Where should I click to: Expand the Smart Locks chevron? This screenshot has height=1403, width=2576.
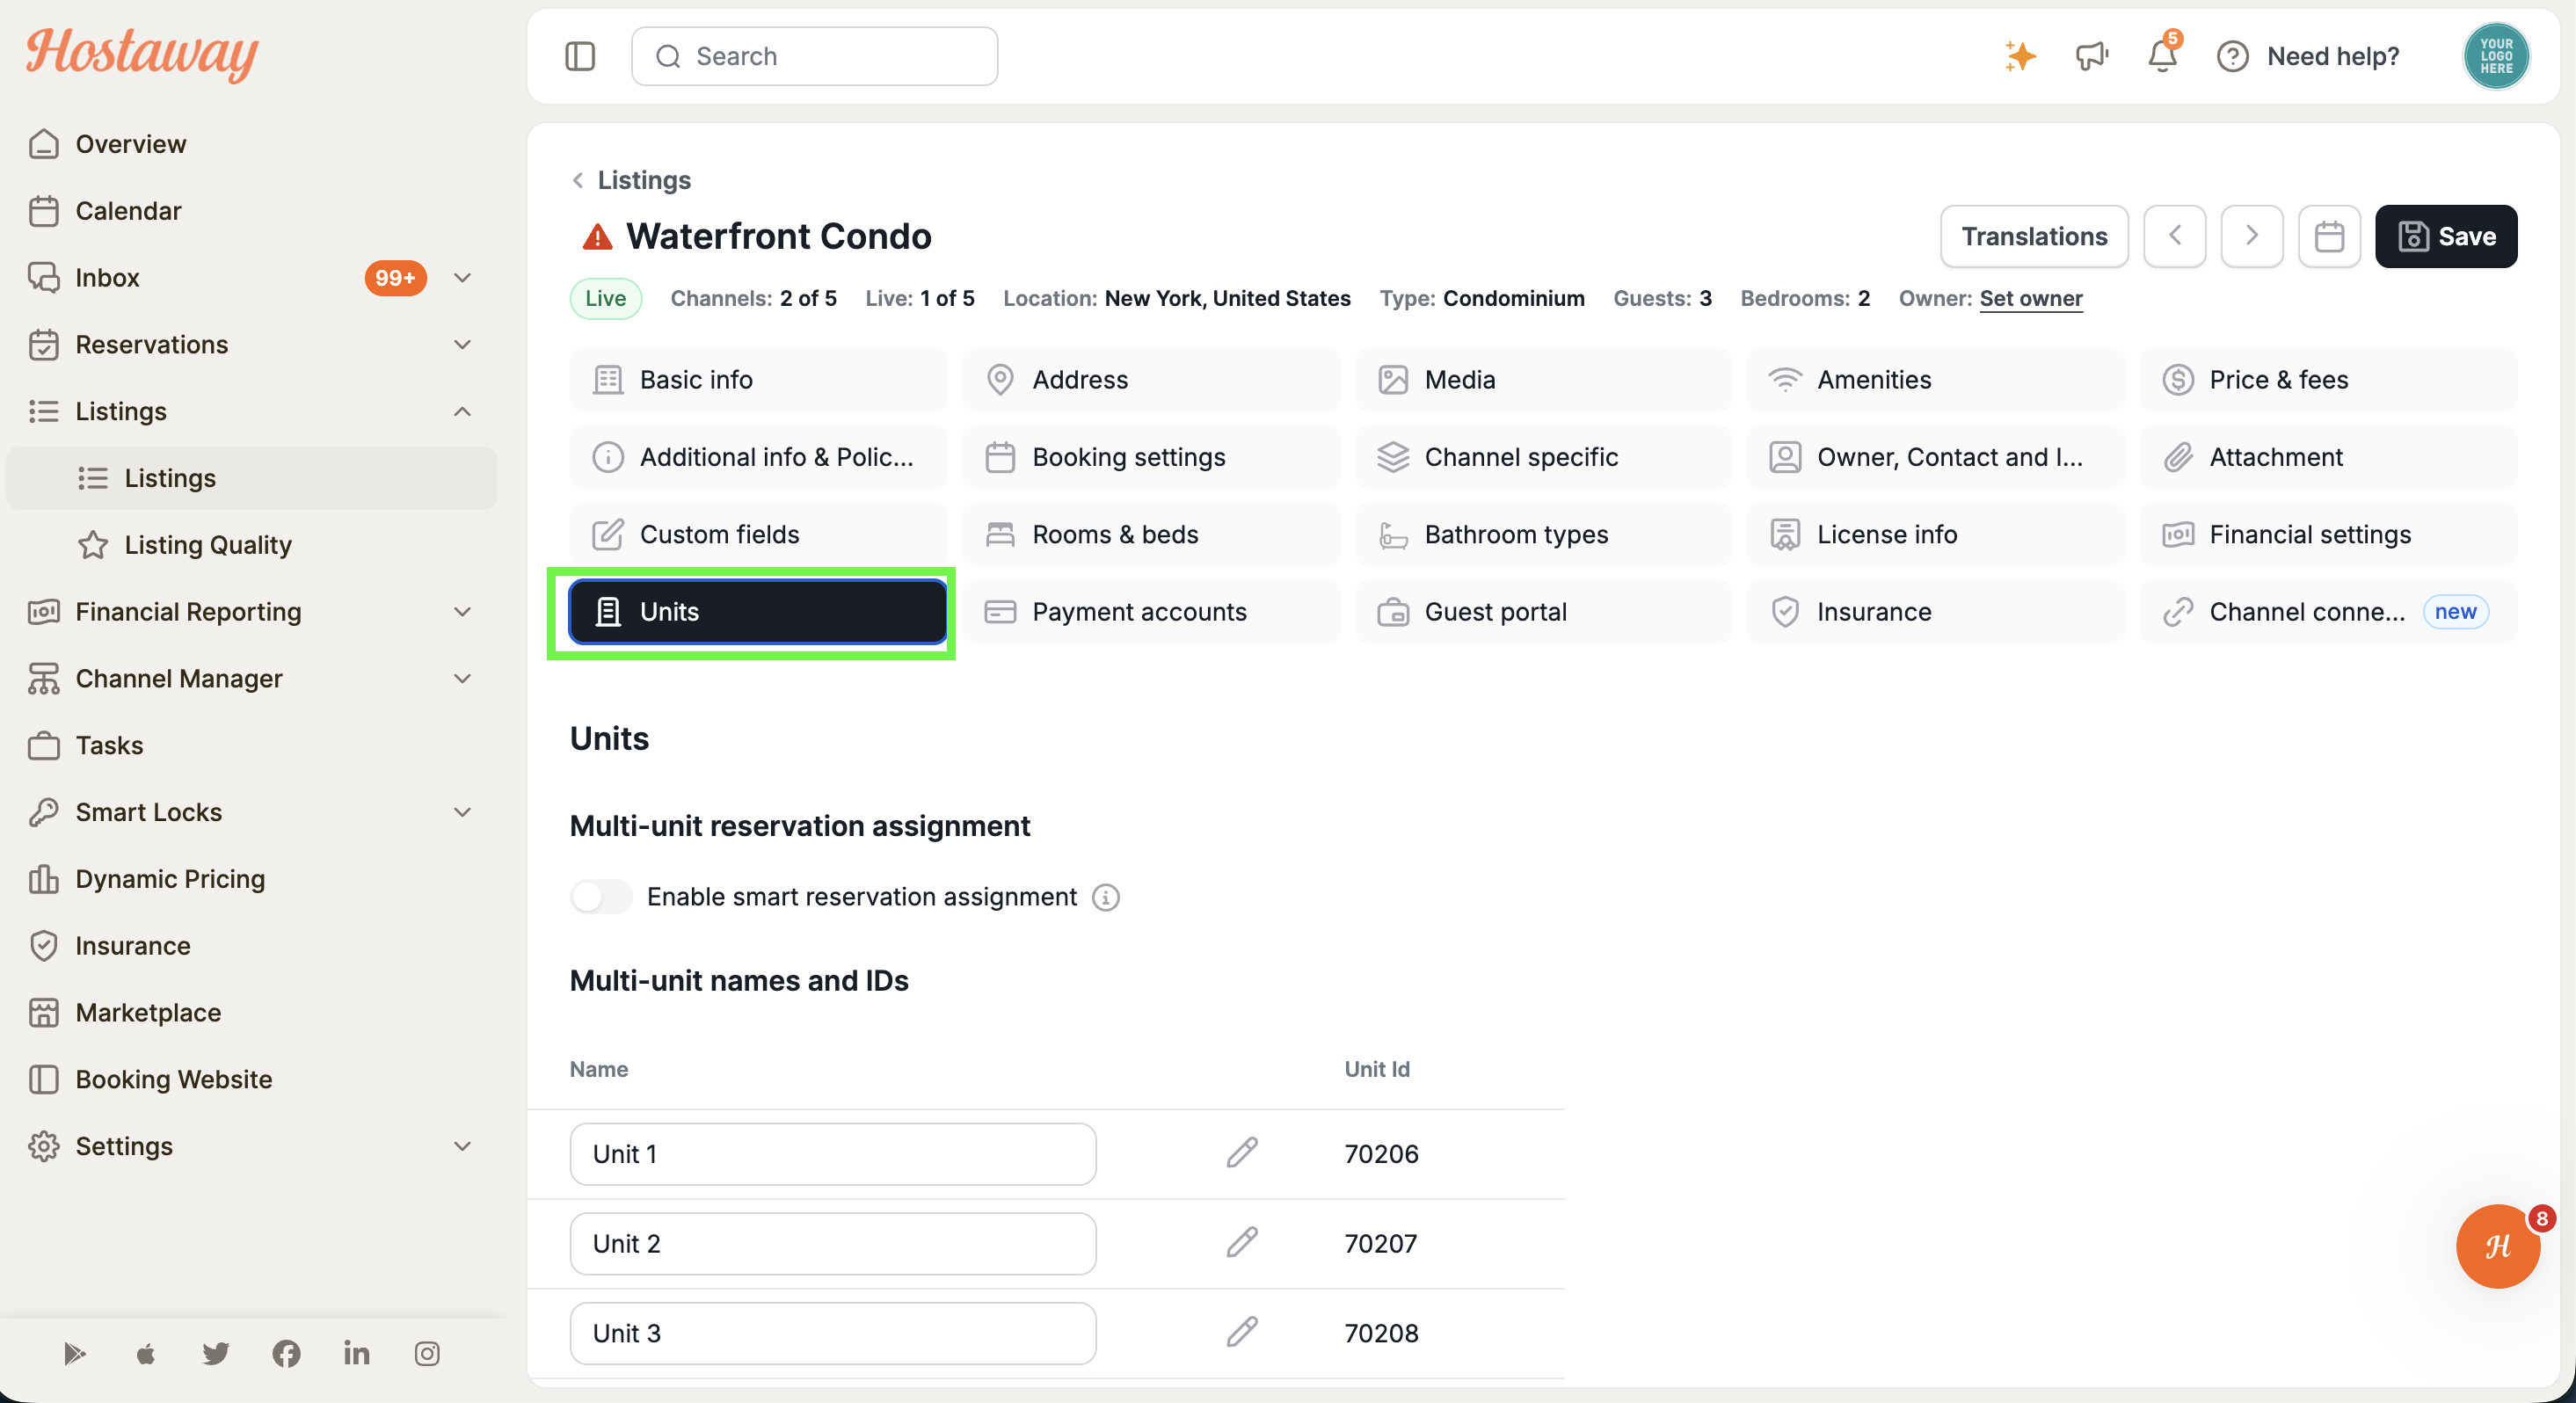(x=462, y=812)
